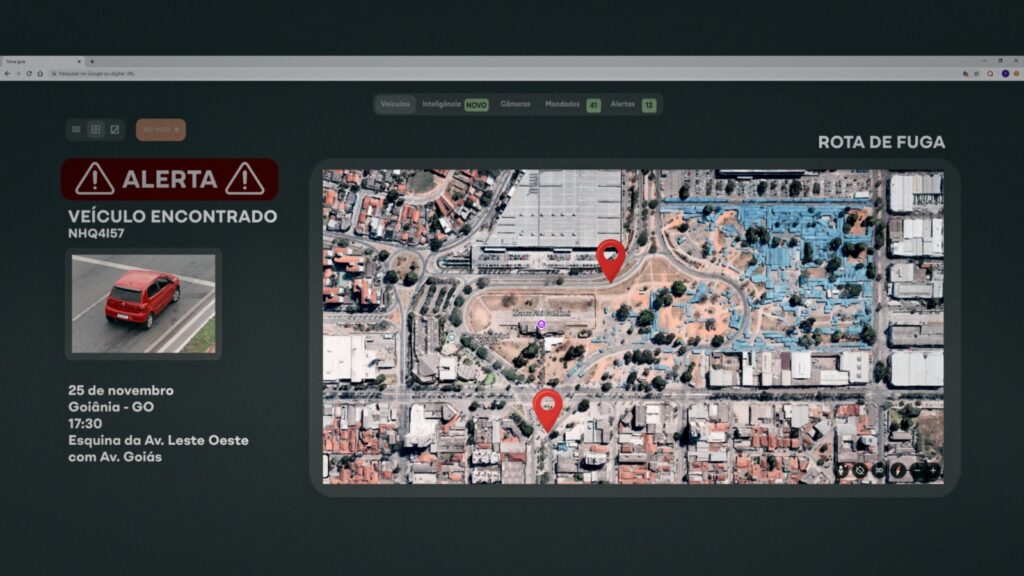Zoom in using the plus control on map
The height and width of the screenshot is (576, 1024).
tap(933, 470)
